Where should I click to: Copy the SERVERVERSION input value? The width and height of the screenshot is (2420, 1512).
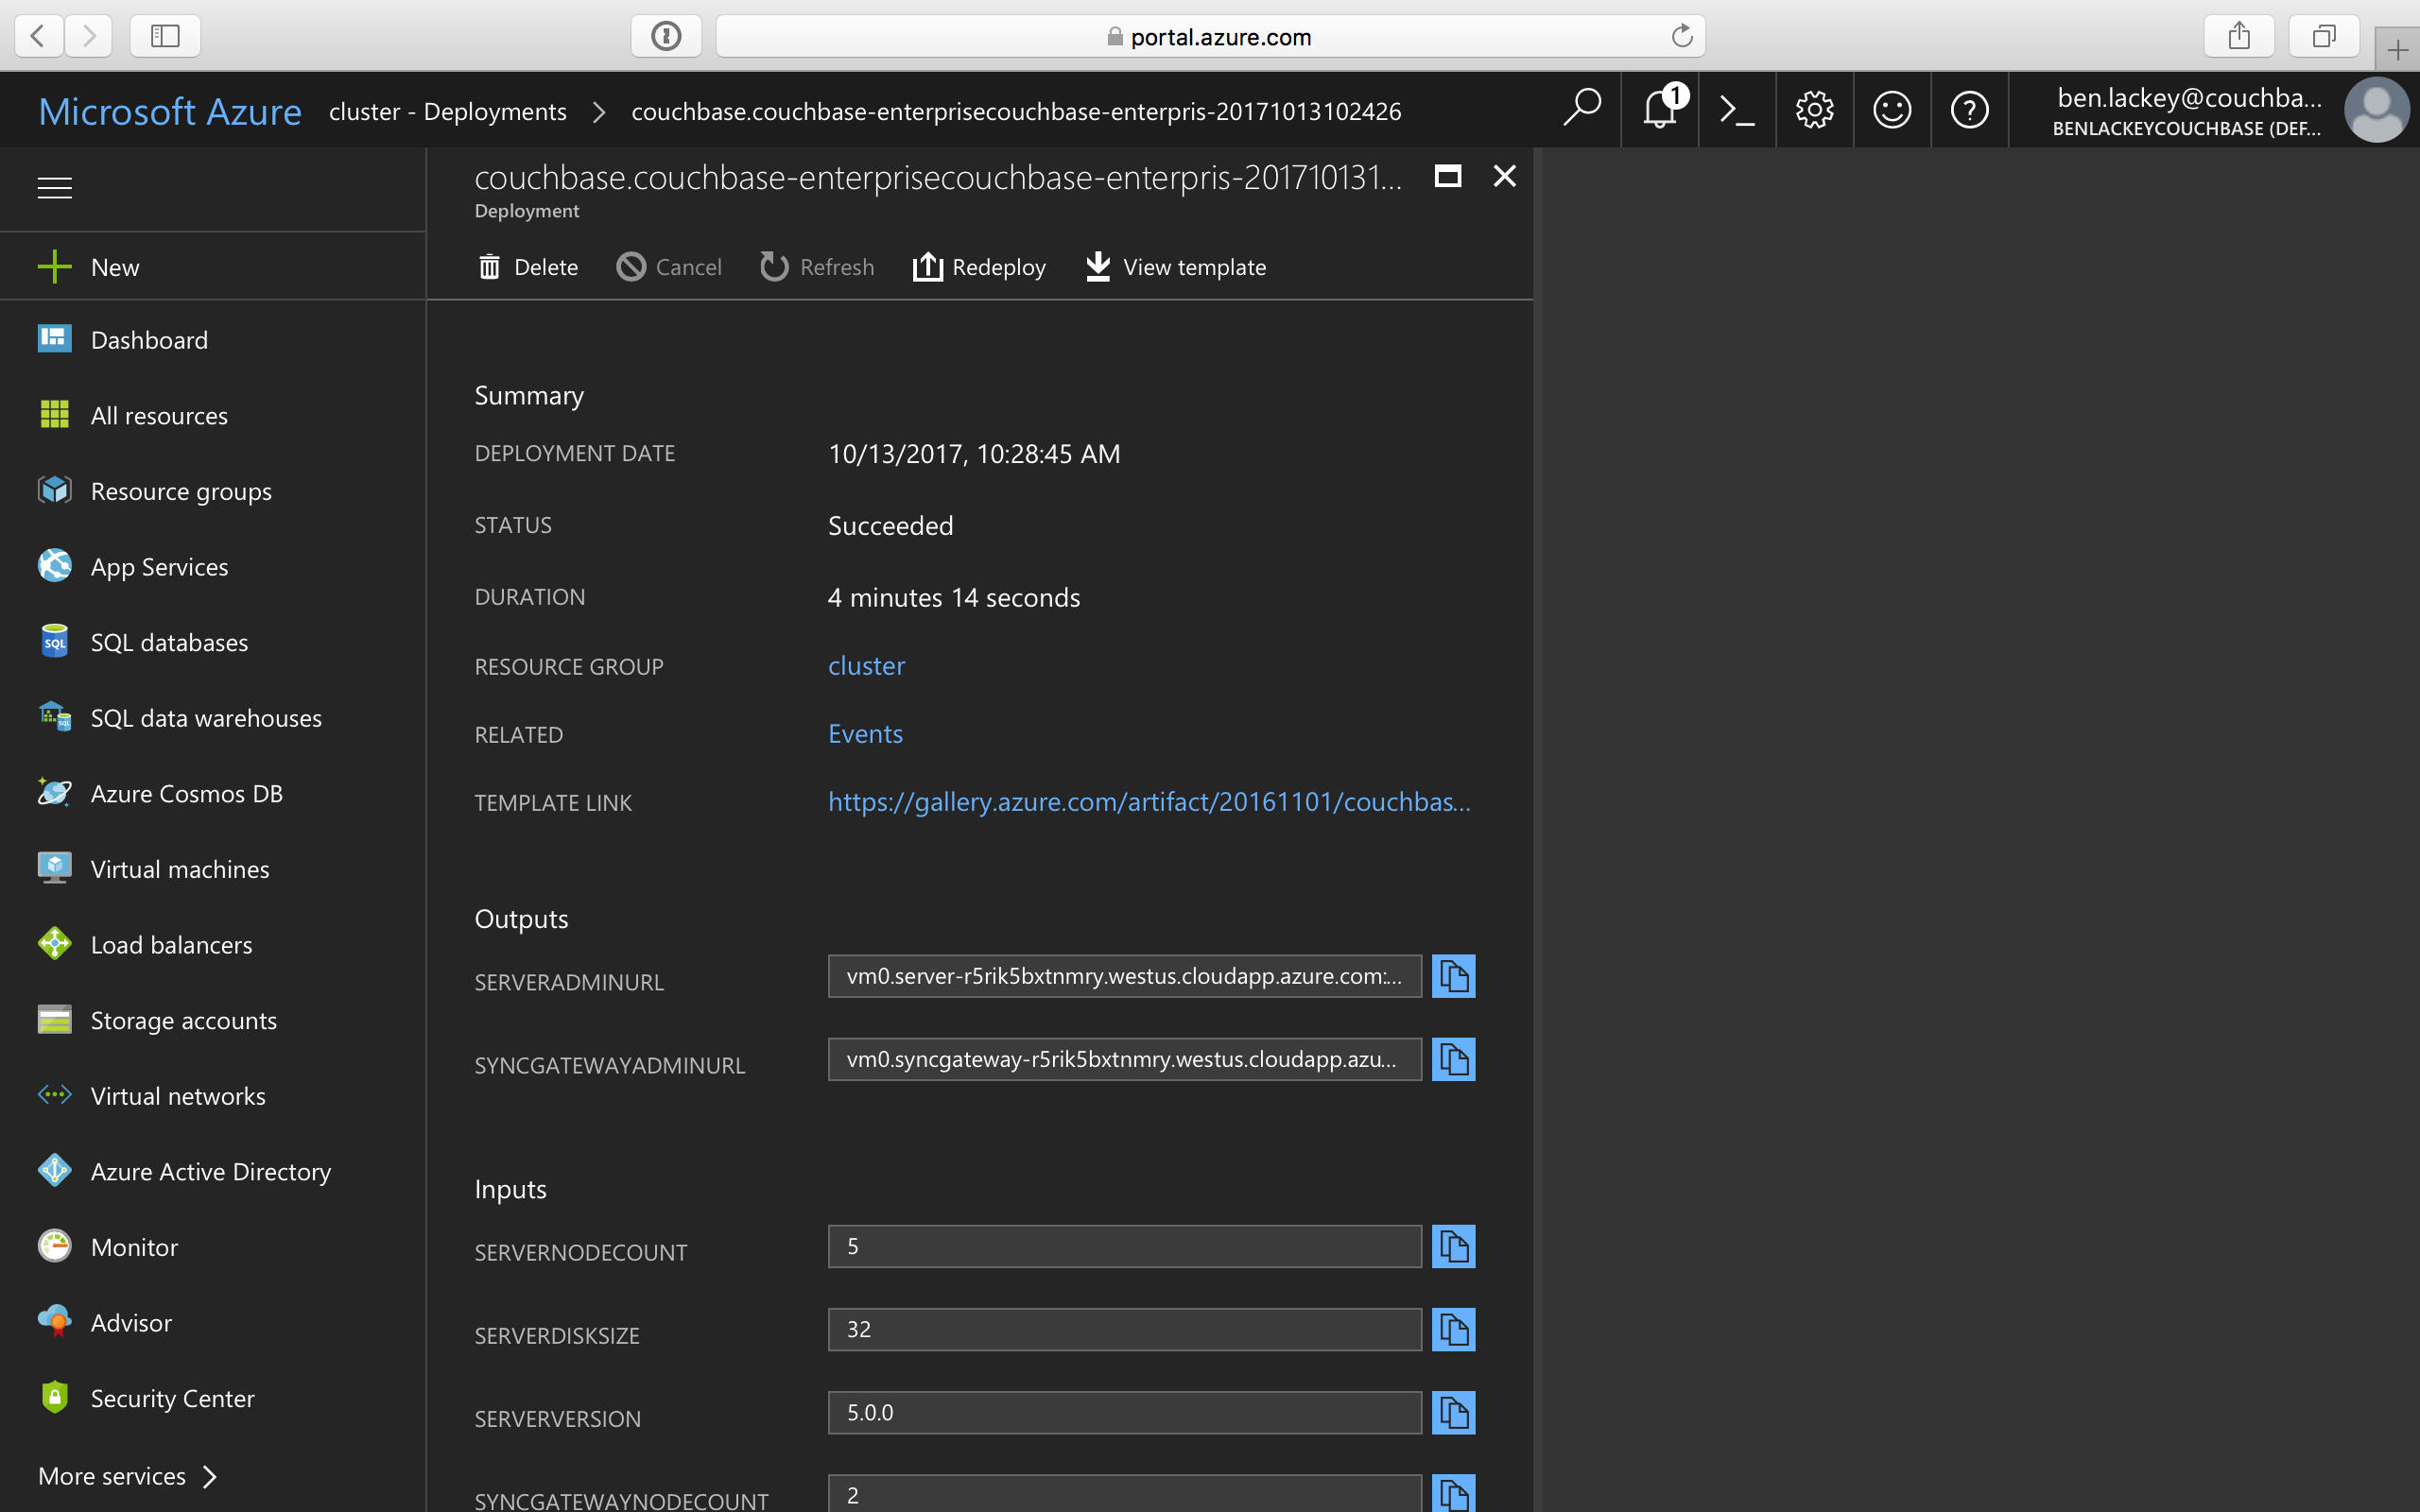1454,1413
